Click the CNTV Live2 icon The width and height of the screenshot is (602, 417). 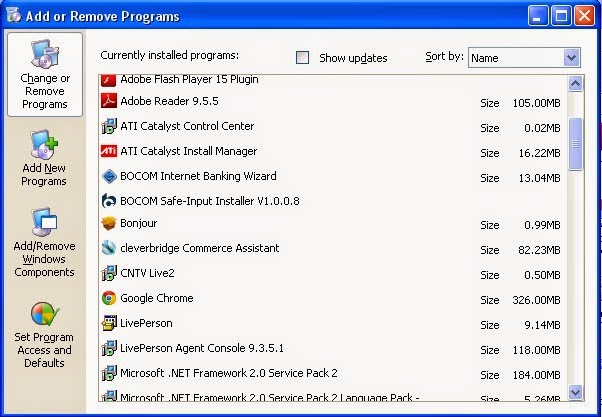pyautogui.click(x=109, y=273)
